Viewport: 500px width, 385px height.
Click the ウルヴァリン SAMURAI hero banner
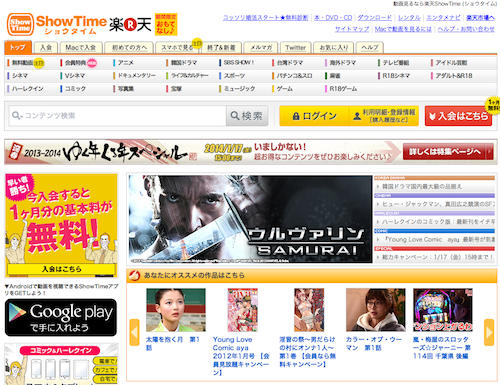pyautogui.click(x=250, y=219)
